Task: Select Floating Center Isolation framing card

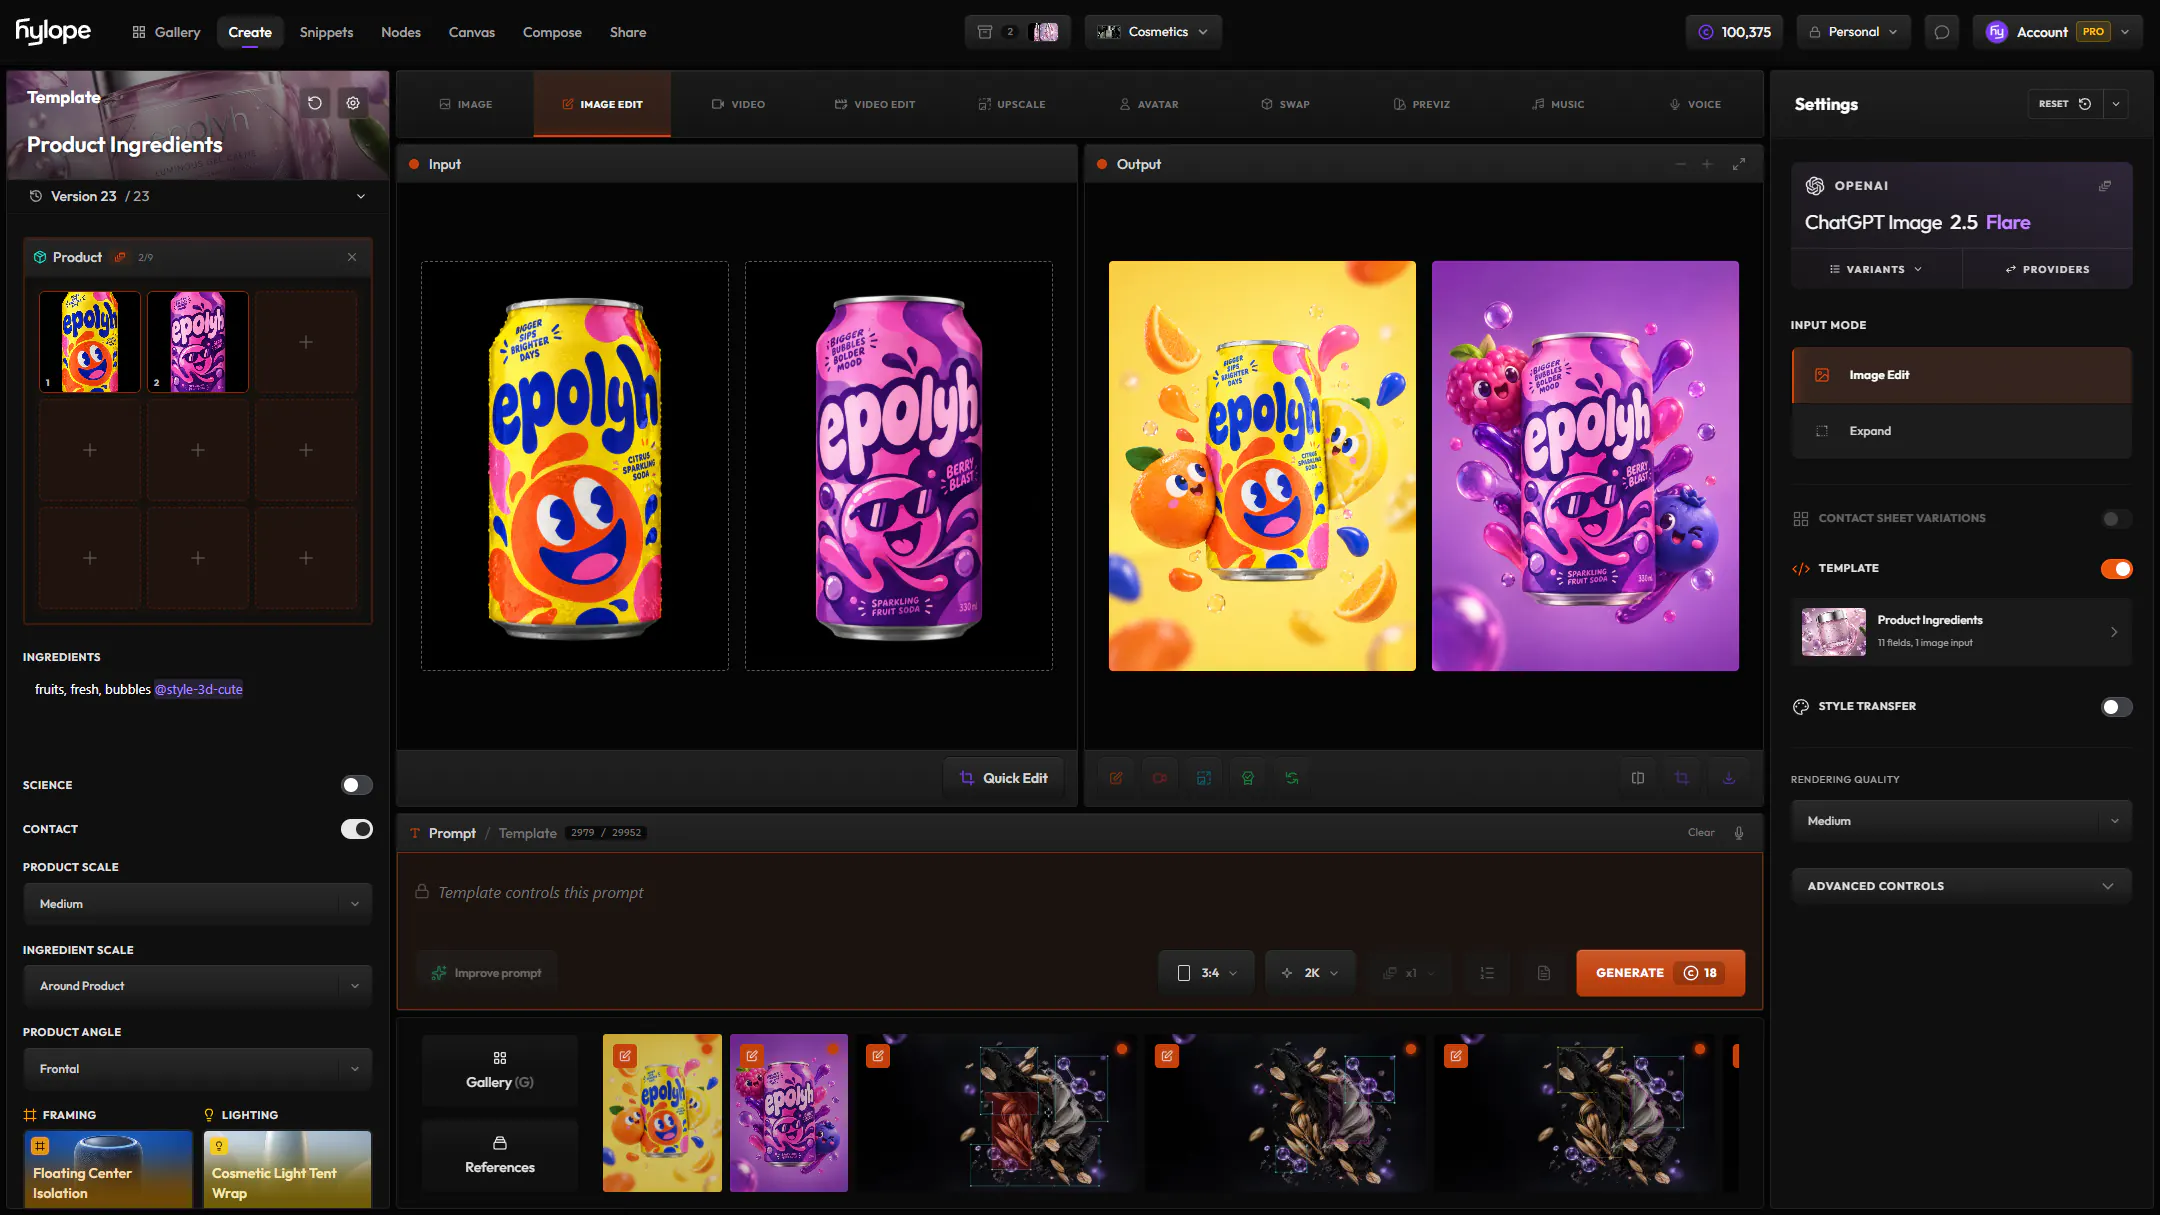Action: click(x=108, y=1169)
